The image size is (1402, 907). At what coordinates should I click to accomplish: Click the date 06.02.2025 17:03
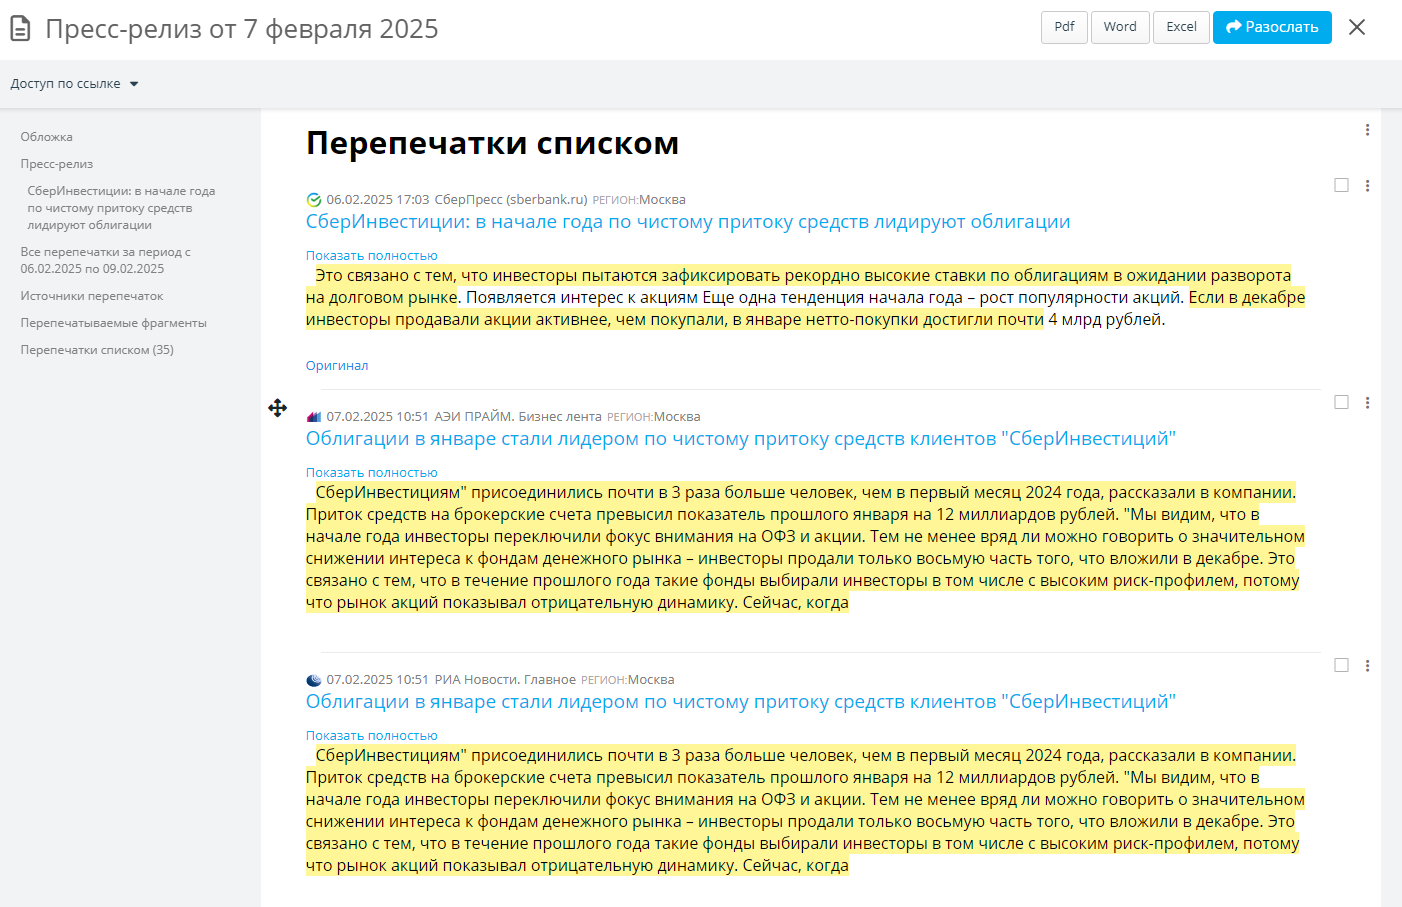point(378,200)
